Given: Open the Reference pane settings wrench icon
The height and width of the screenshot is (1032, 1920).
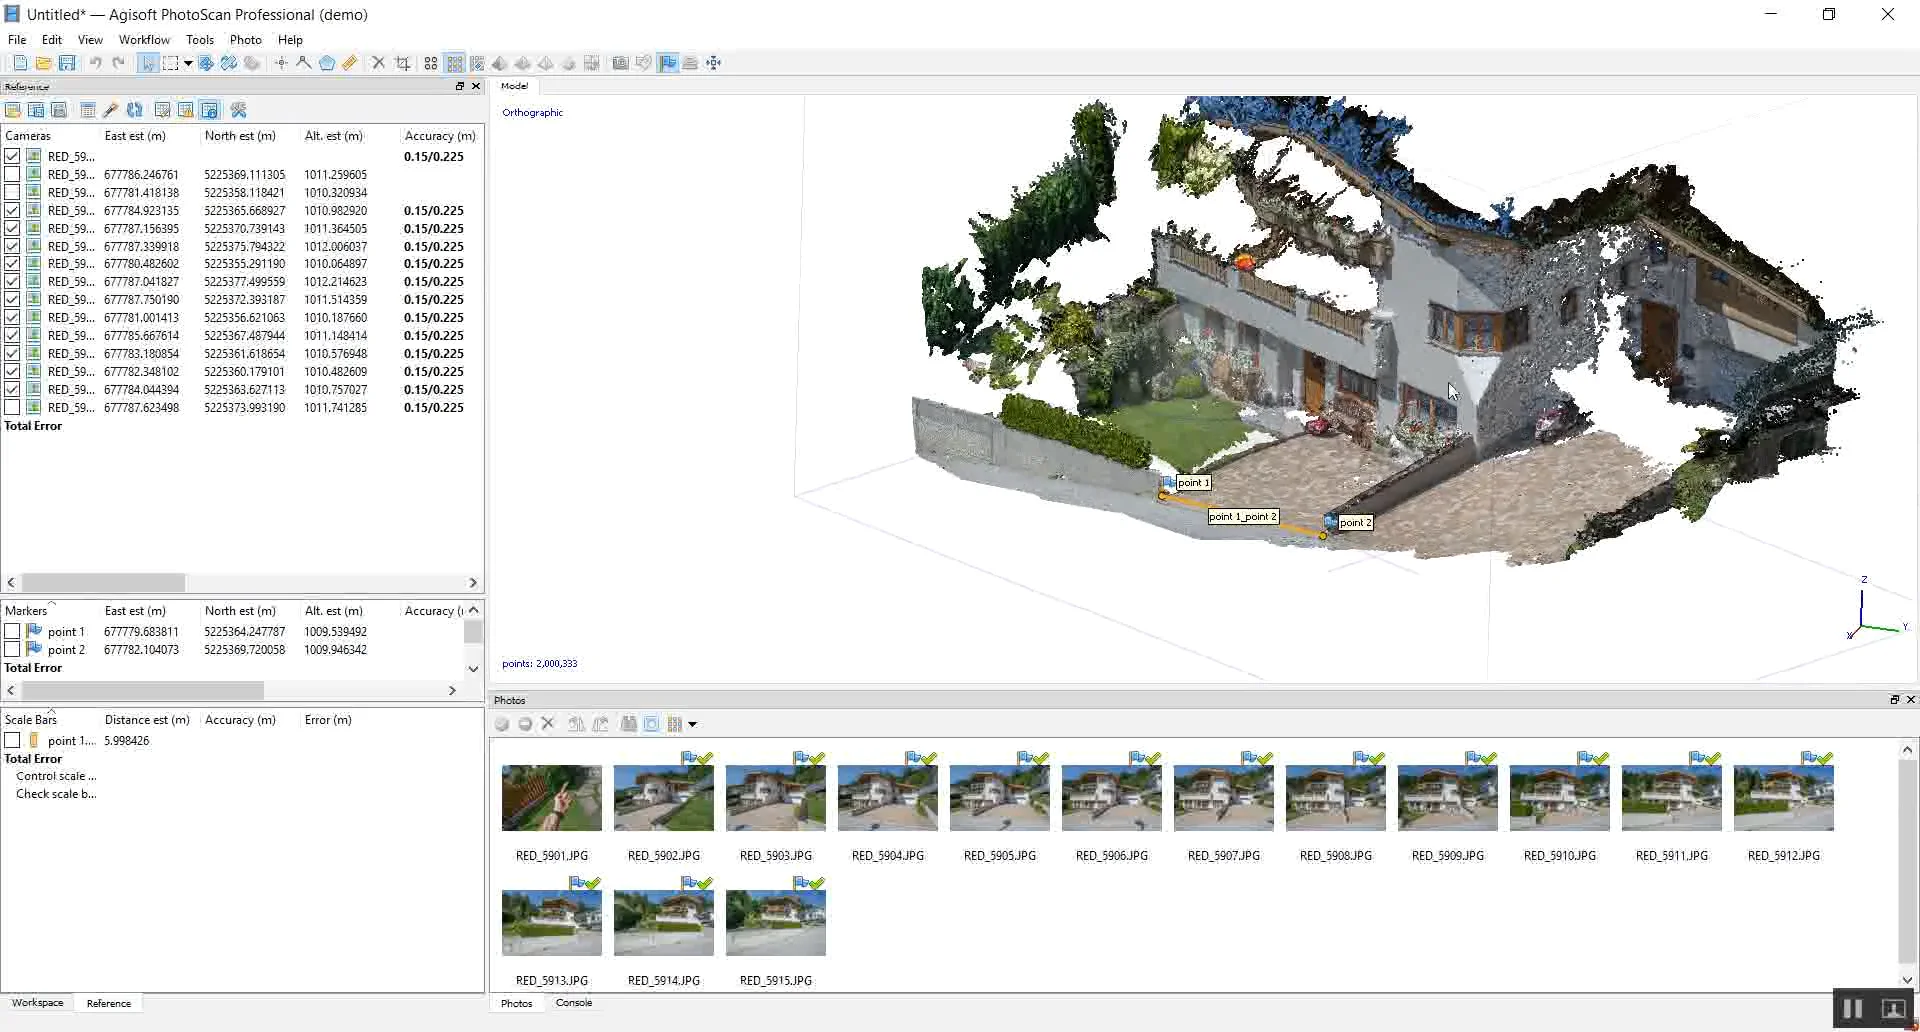Looking at the screenshot, I should pos(239,110).
